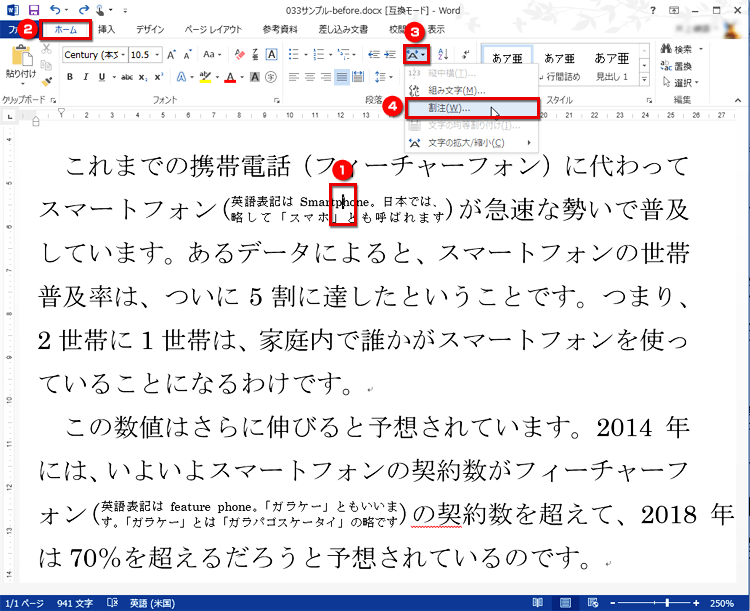This screenshot has width=750, height=611.
Task: Open the 10.5 font size dropdown
Action: coord(157,55)
